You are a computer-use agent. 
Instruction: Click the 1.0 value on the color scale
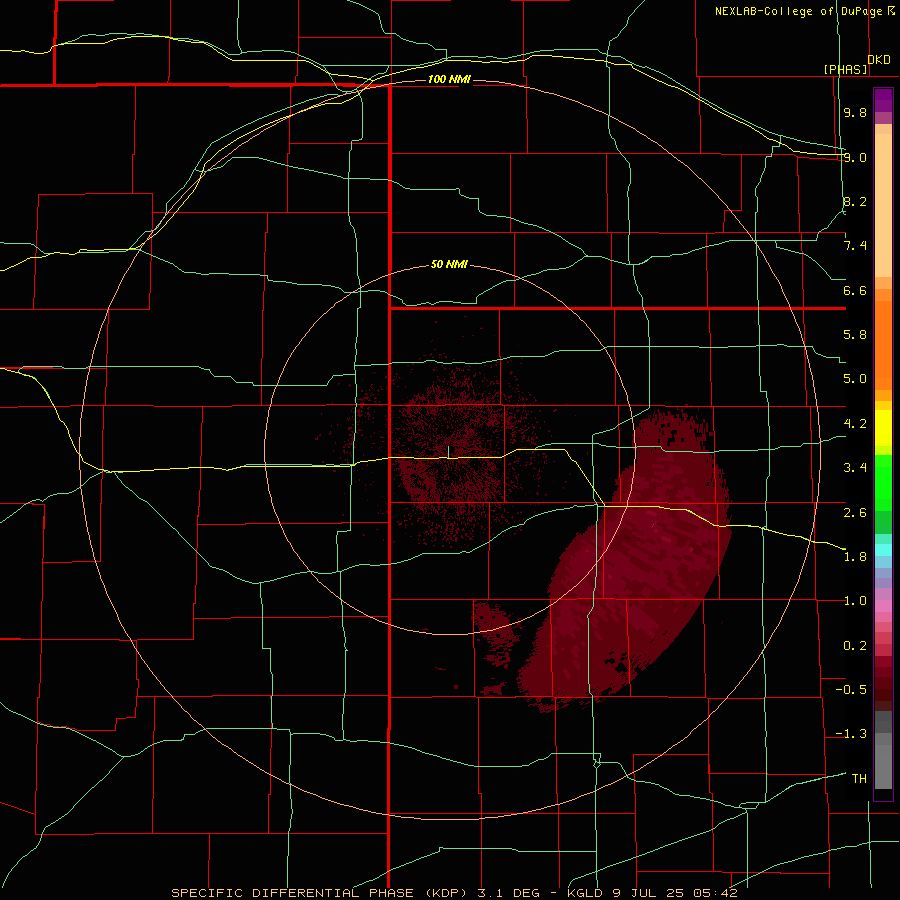855,601
